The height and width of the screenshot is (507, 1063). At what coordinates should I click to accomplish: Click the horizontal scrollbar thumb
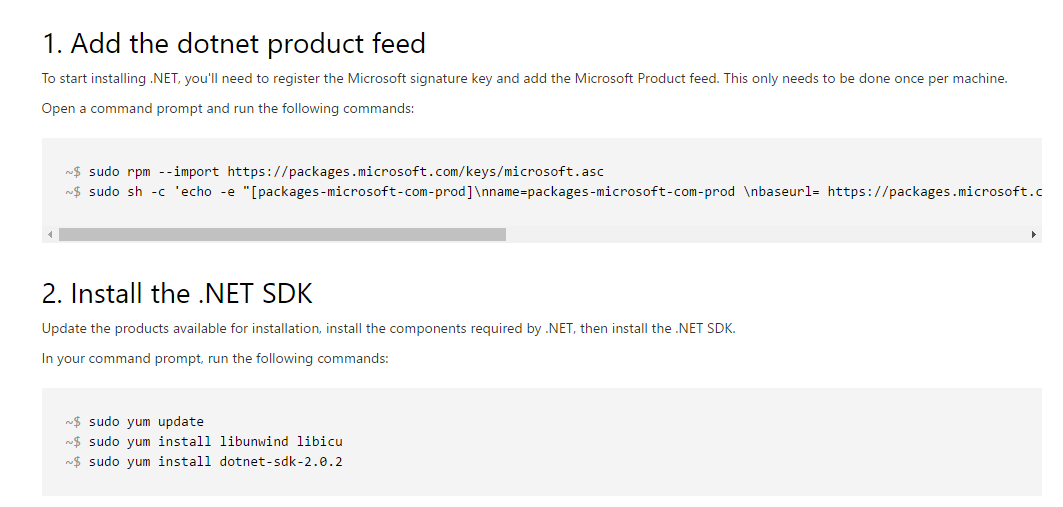tap(282, 234)
